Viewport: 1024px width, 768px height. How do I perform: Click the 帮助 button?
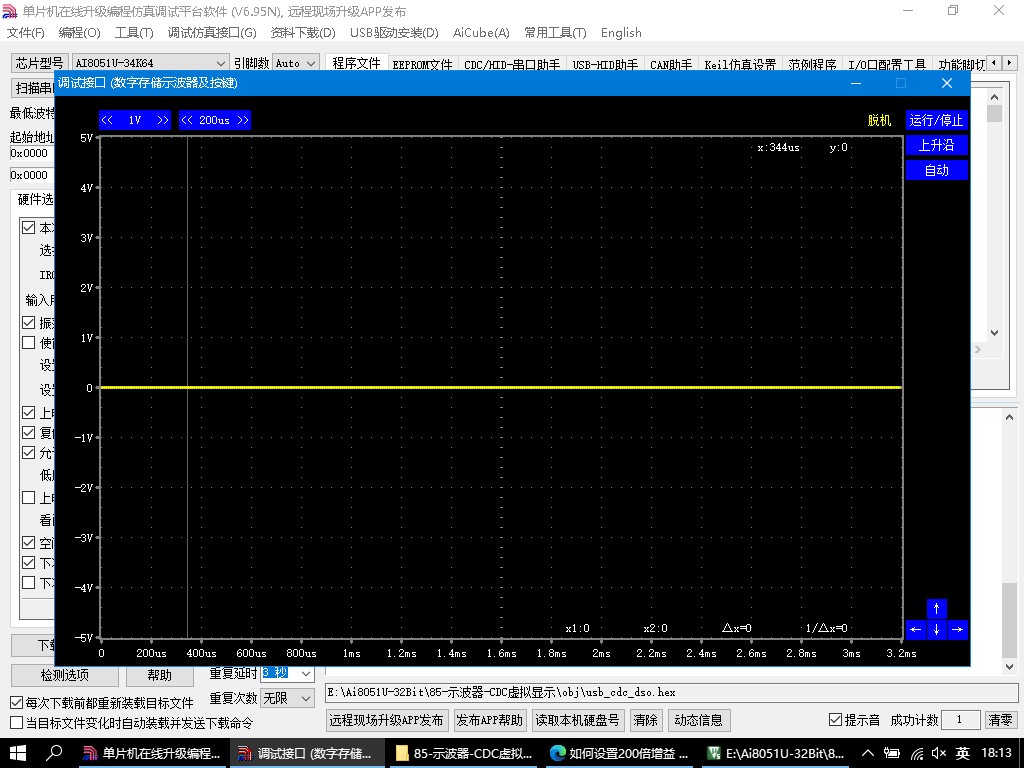tap(159, 675)
